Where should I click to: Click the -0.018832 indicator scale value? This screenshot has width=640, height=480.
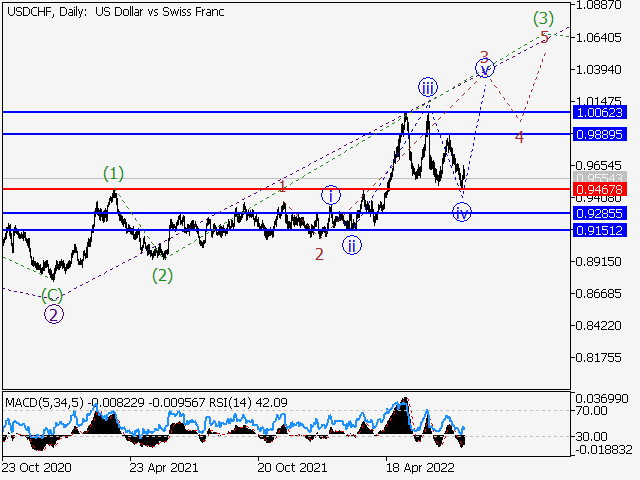pos(604,450)
